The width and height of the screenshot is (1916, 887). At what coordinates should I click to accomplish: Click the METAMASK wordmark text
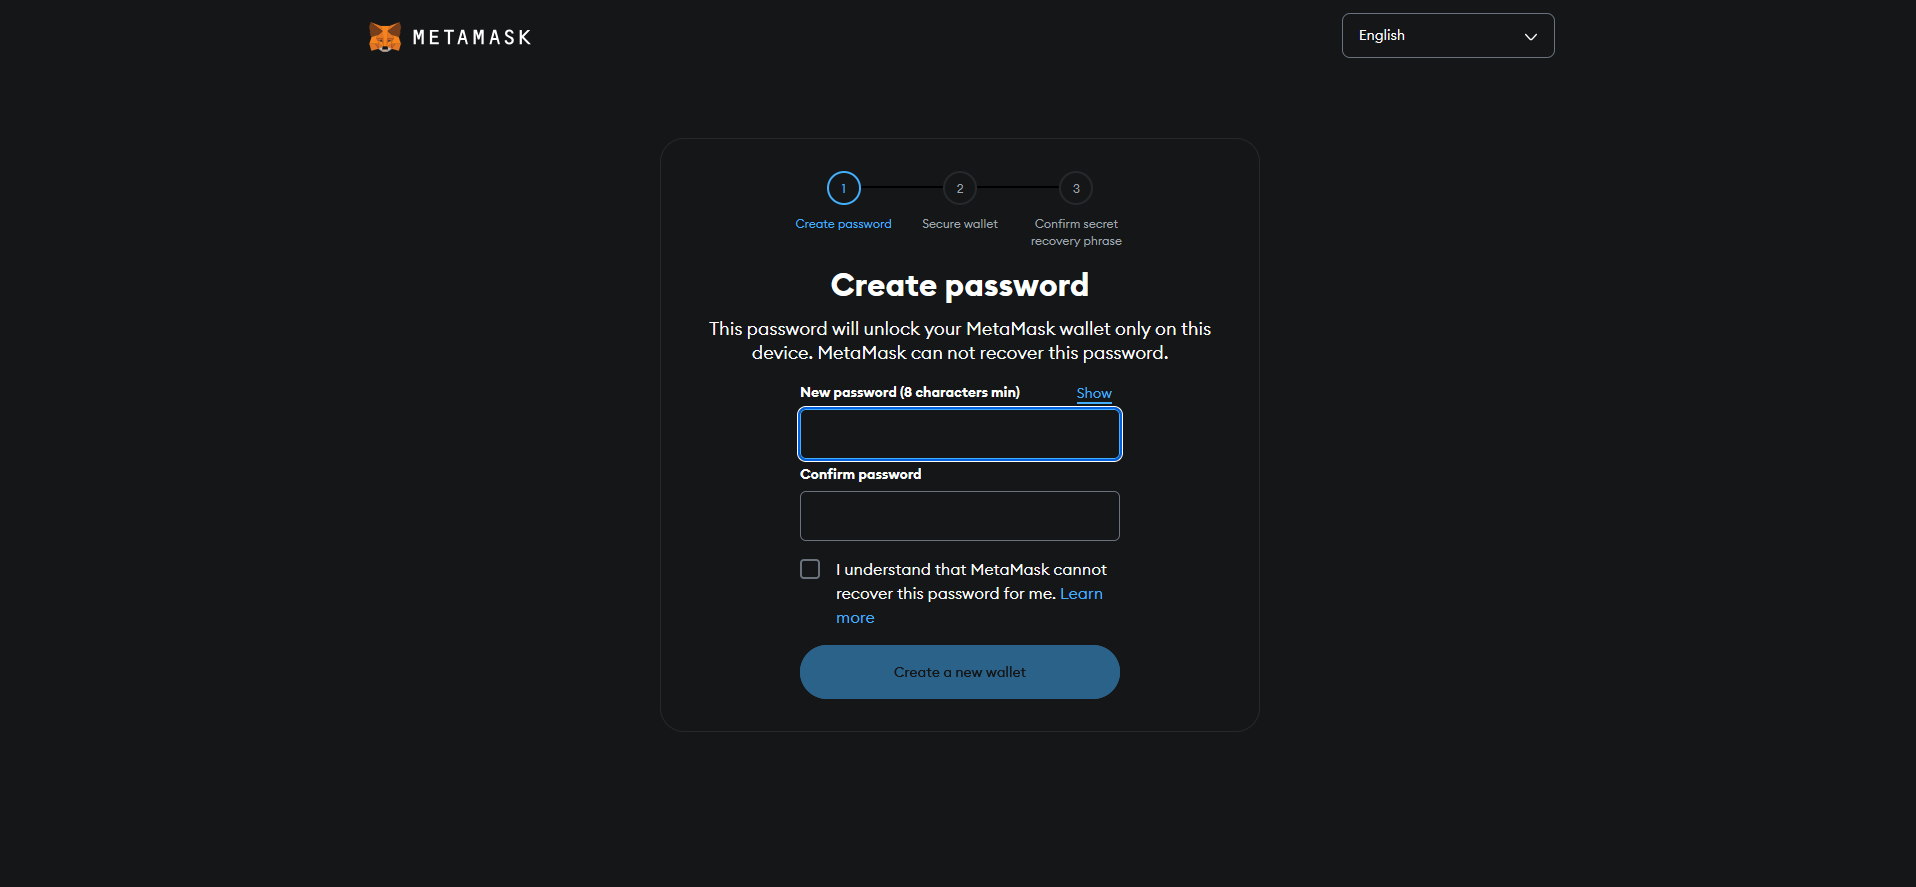coord(472,38)
